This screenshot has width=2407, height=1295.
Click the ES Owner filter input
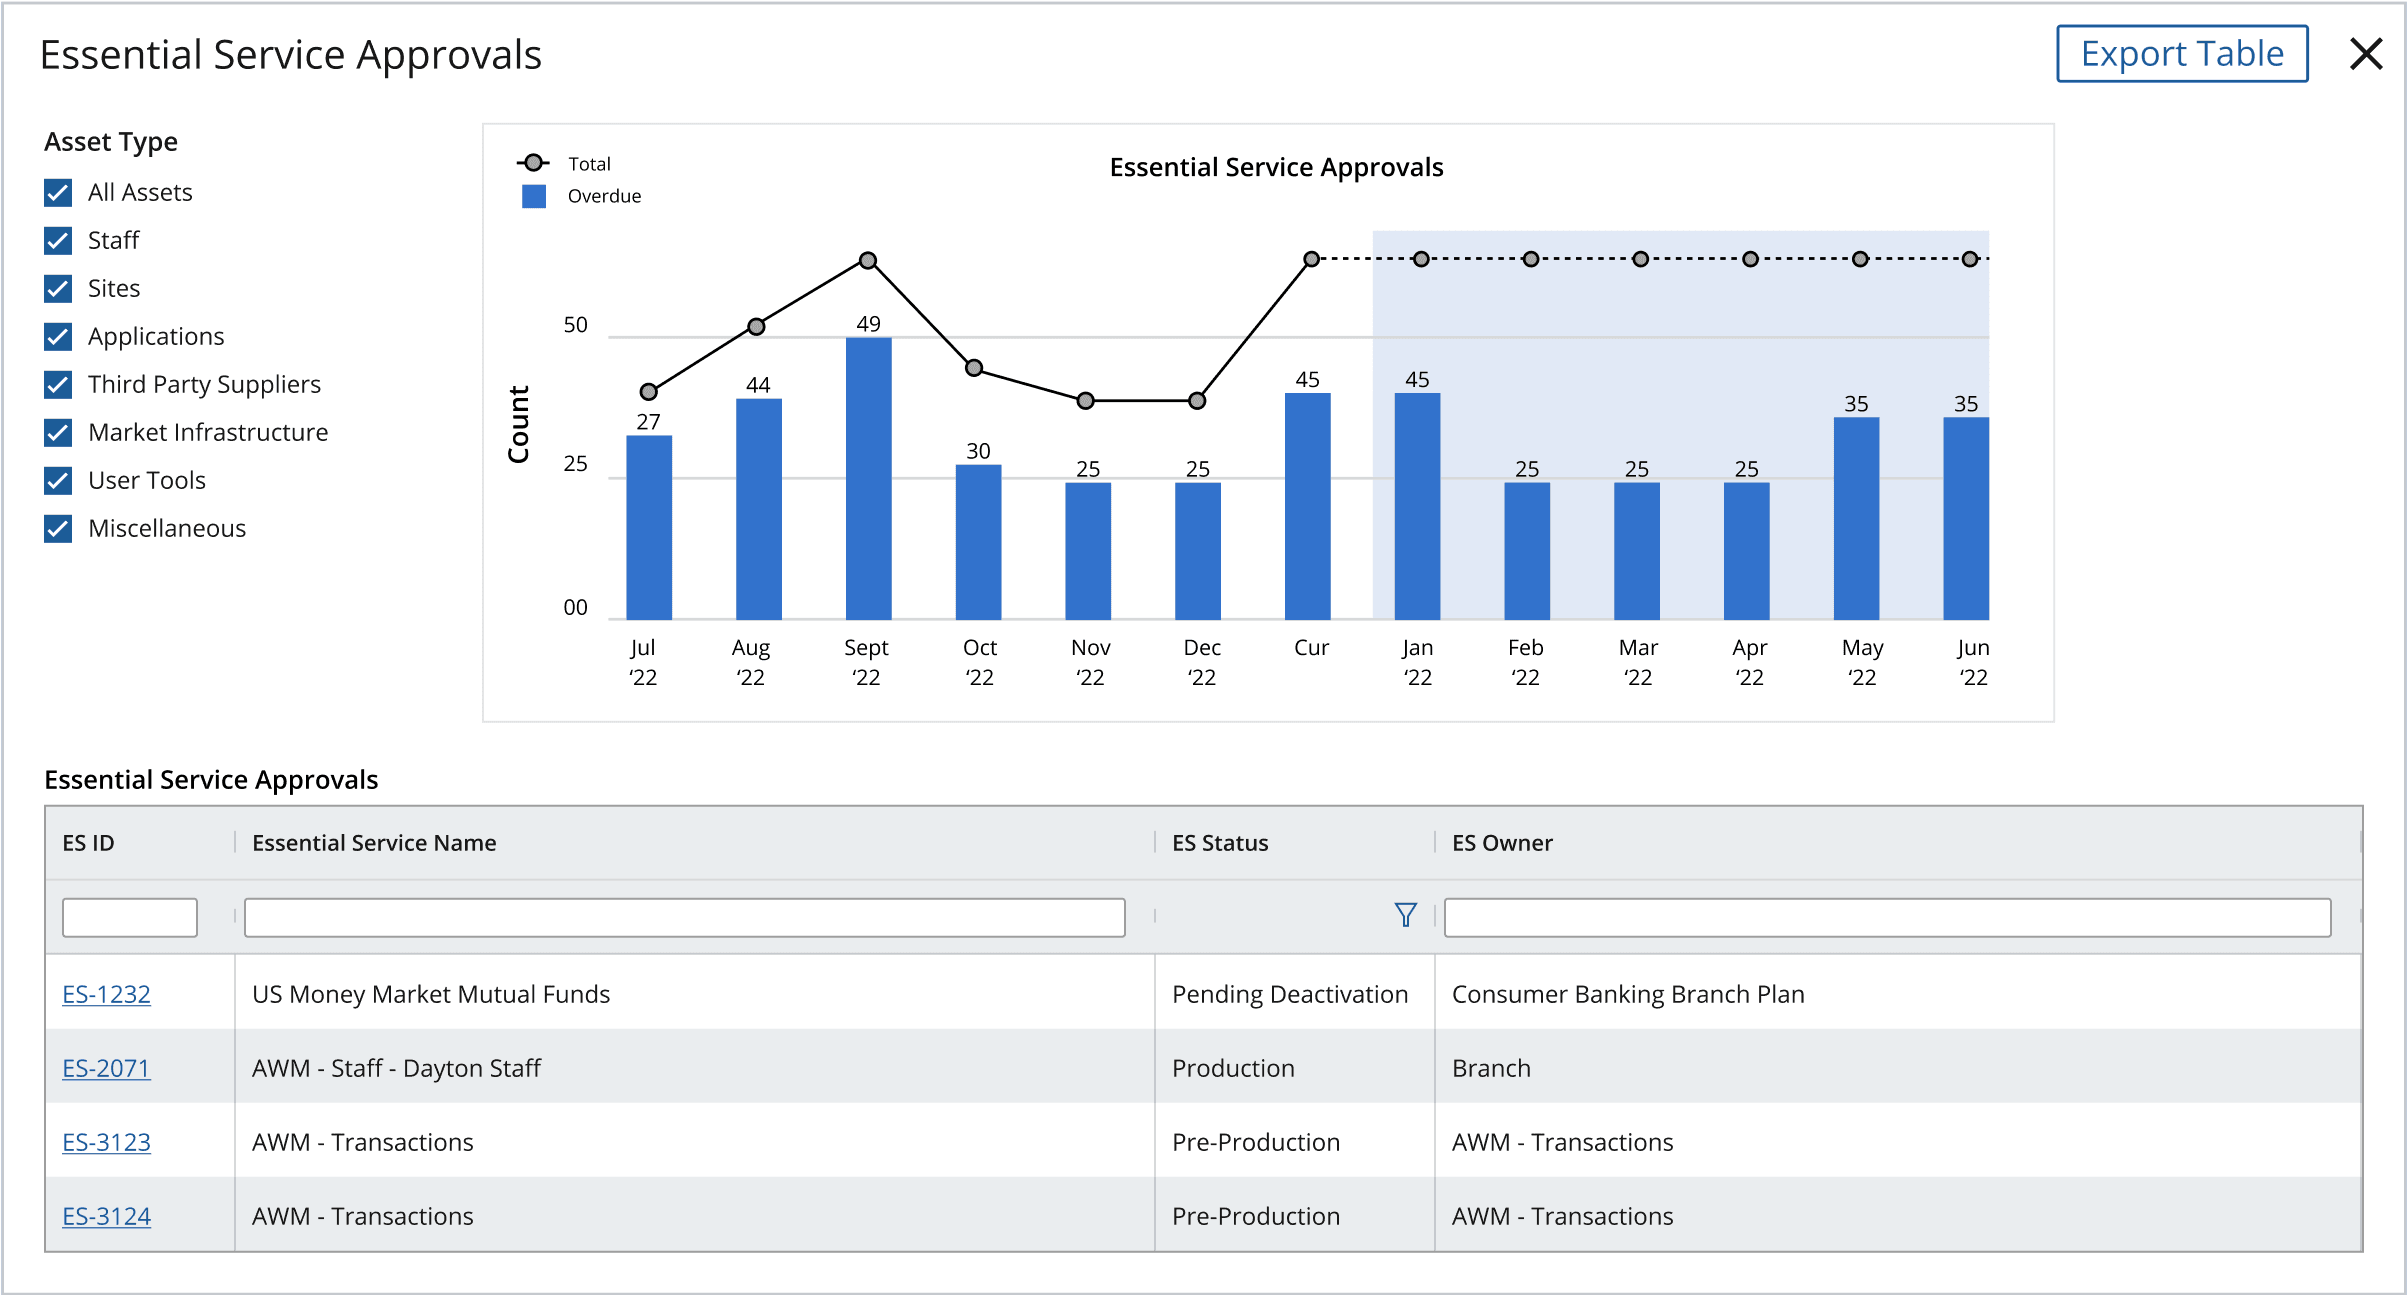(1888, 917)
